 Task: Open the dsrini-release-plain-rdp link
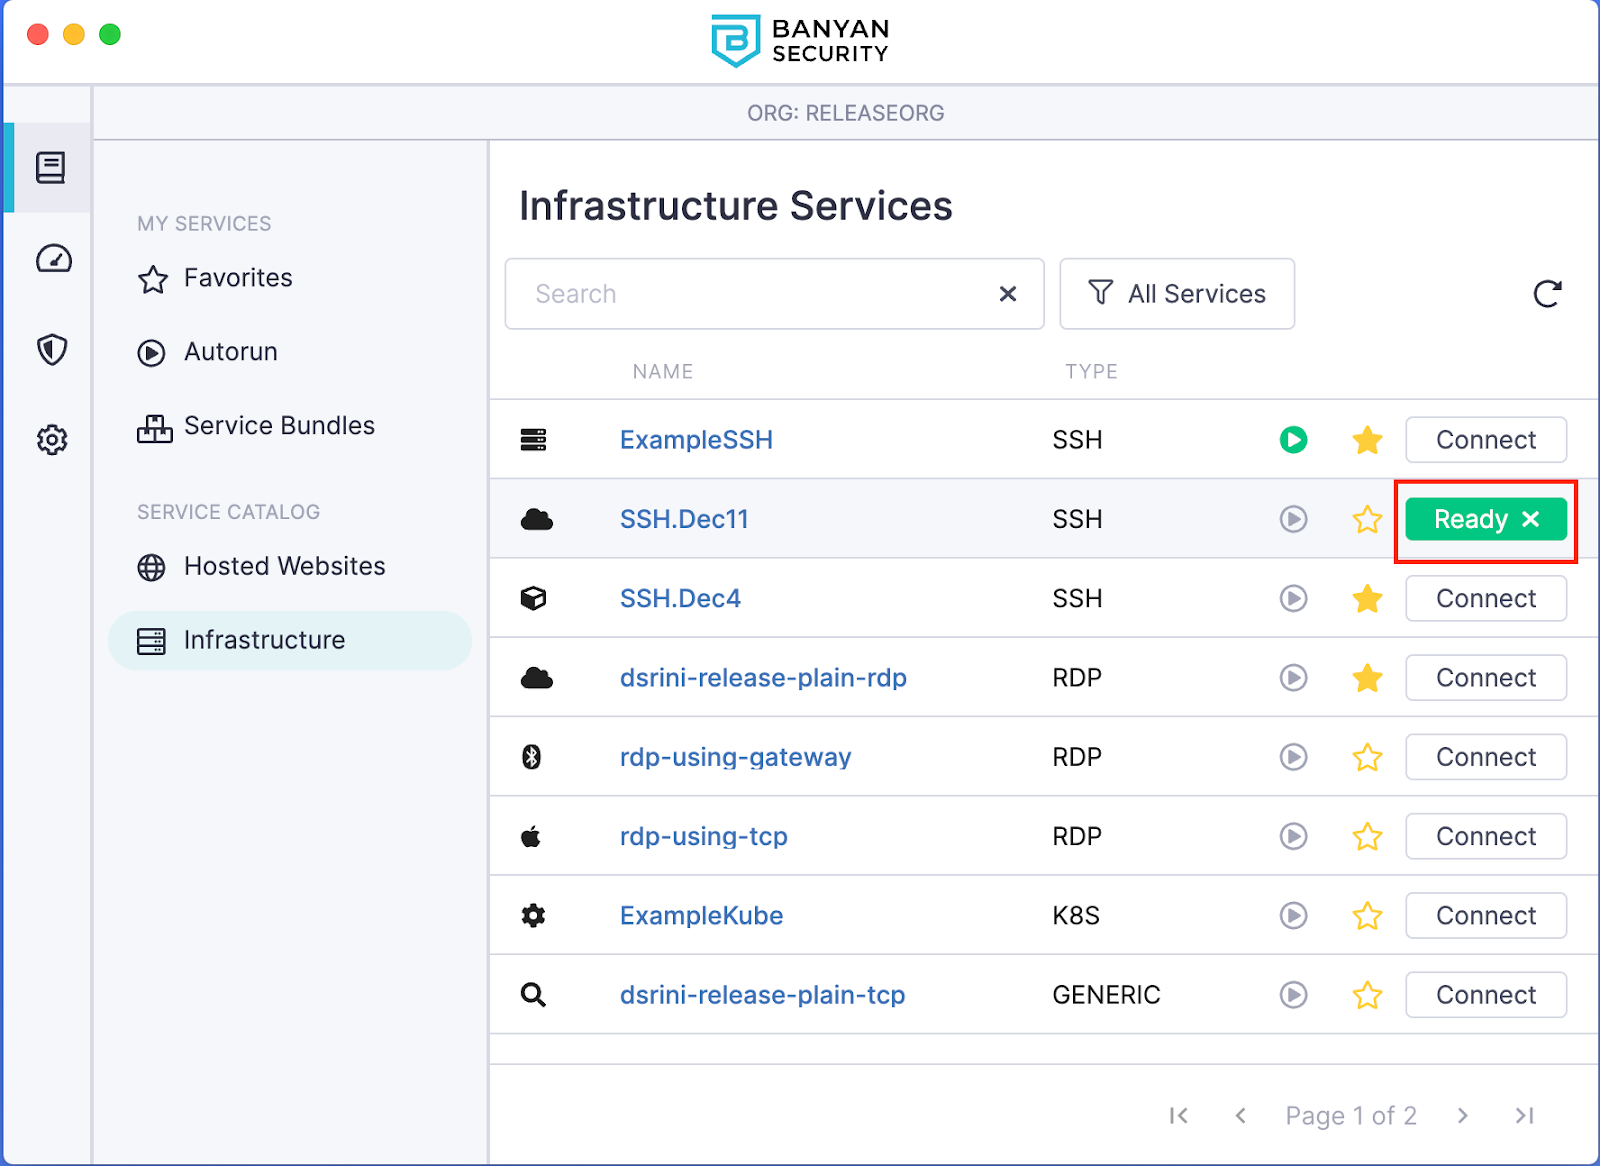pyautogui.click(x=763, y=678)
